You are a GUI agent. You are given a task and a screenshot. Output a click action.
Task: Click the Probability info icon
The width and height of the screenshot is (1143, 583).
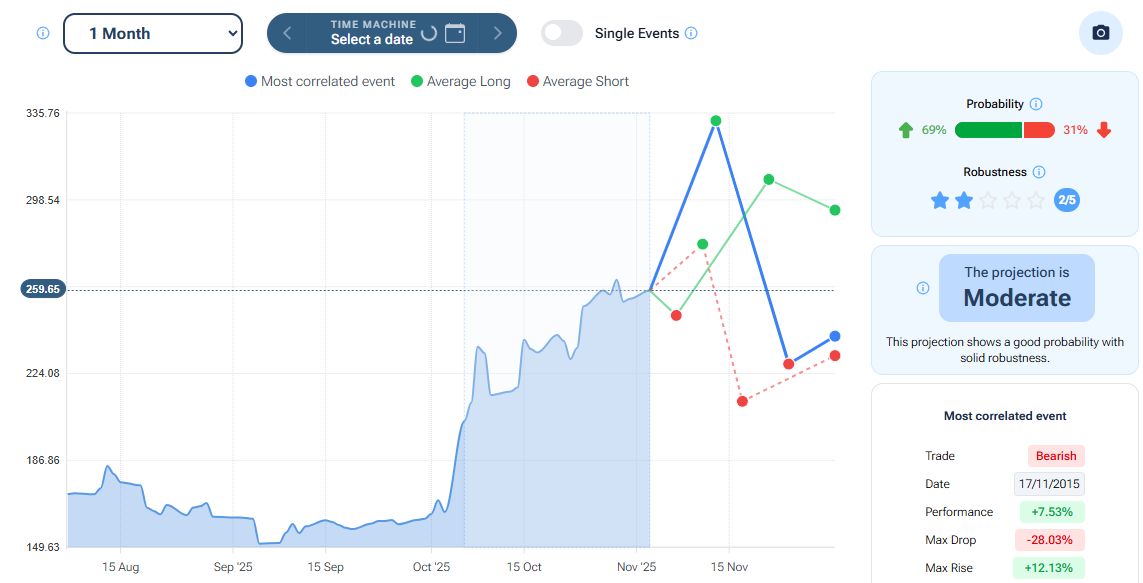[x=1036, y=104]
